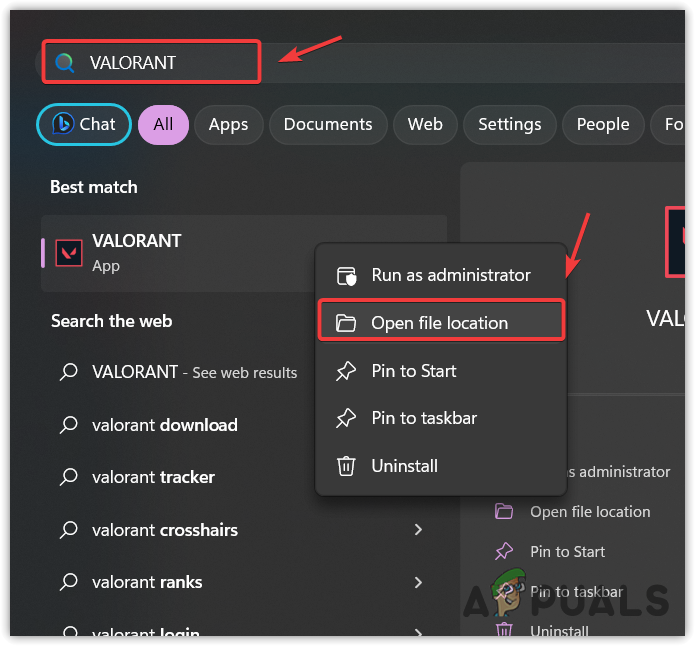Switch to the Apps filter tab

[228, 125]
